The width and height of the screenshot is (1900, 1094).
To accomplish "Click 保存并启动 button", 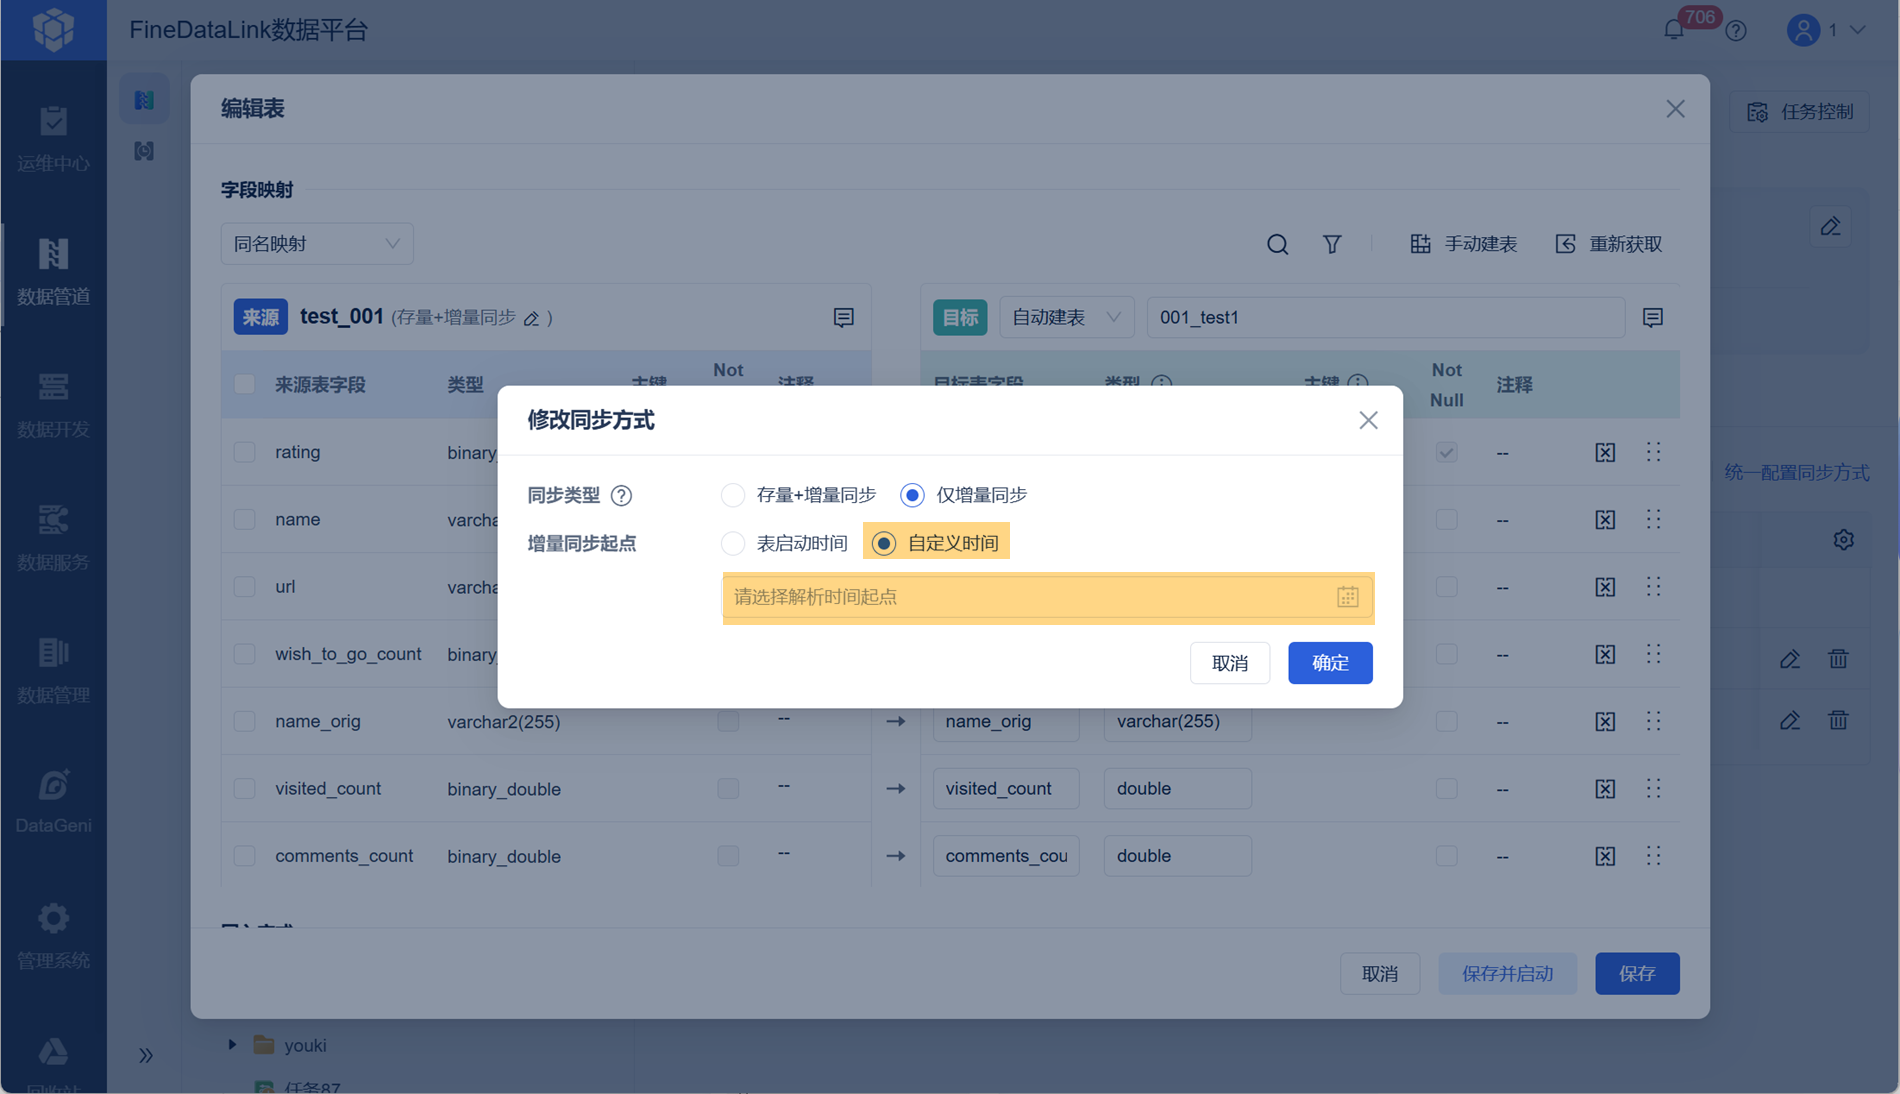I will (1508, 974).
